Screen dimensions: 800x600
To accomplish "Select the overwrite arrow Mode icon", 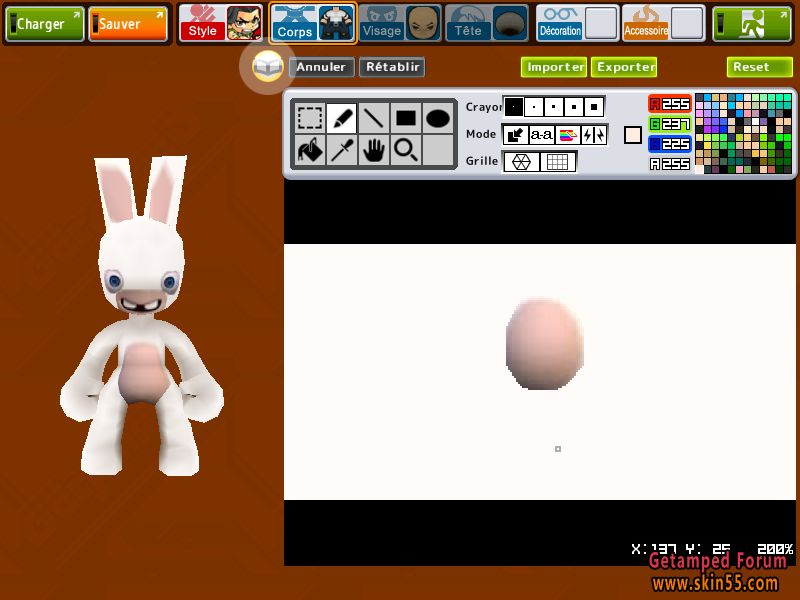I will point(515,135).
